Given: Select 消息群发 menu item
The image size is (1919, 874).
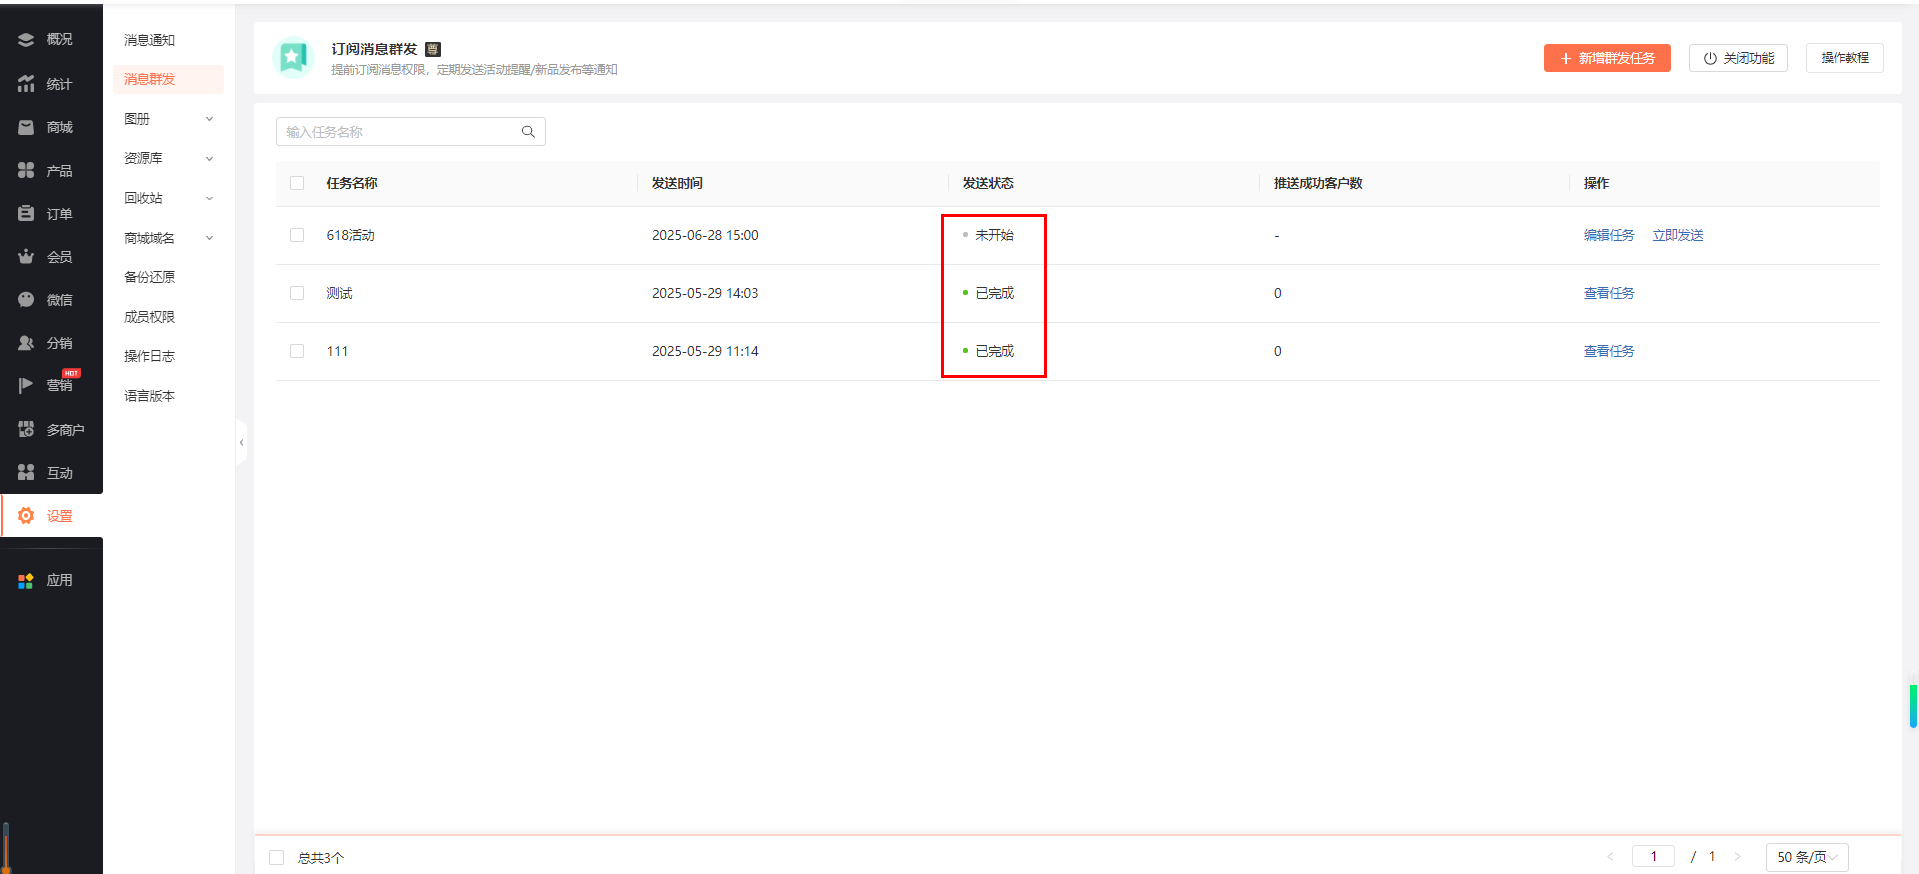Looking at the screenshot, I should 168,79.
